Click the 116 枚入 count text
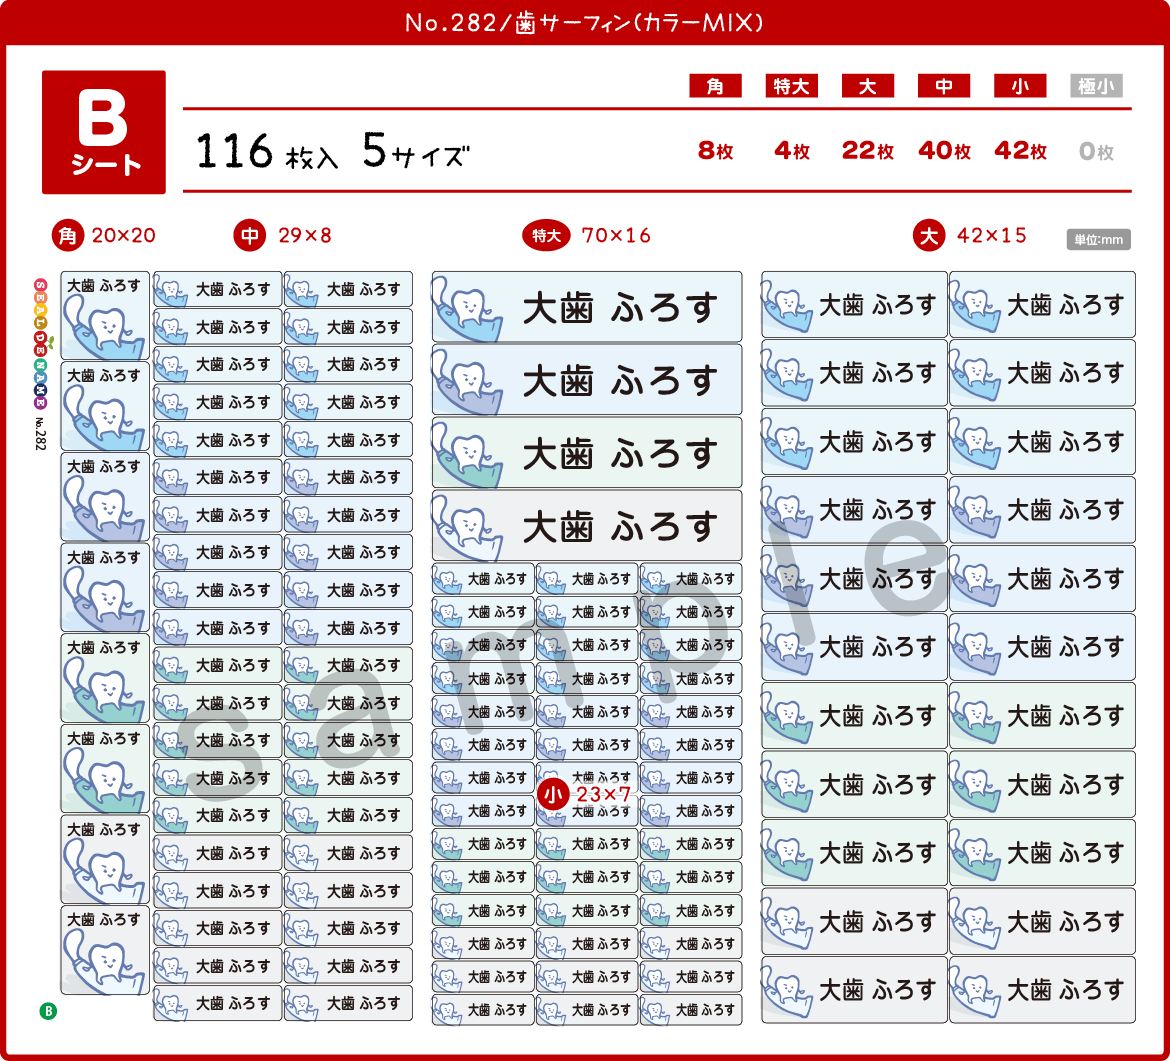 (x=267, y=151)
